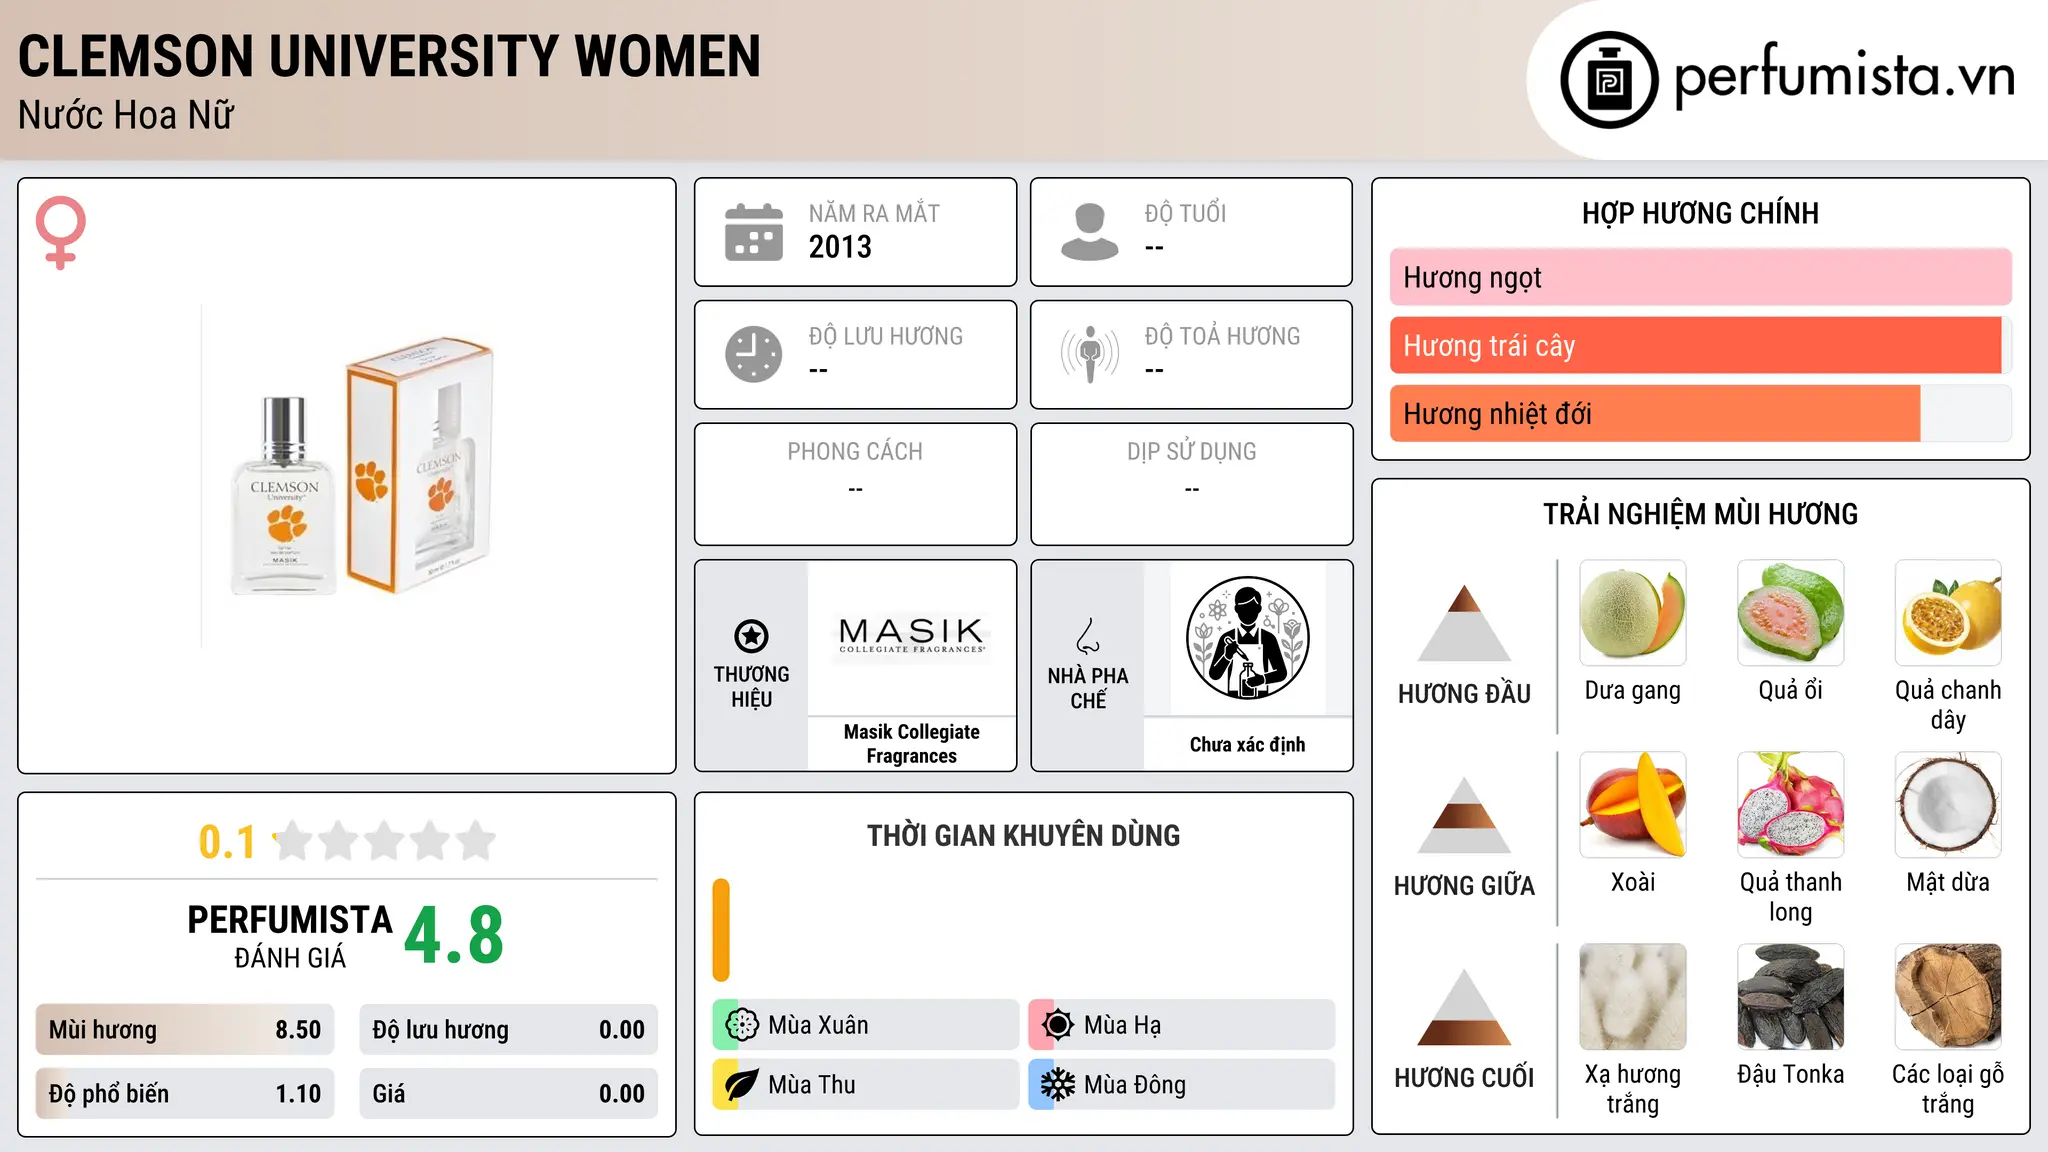Select the Mùa Hạ season row

click(1181, 1025)
